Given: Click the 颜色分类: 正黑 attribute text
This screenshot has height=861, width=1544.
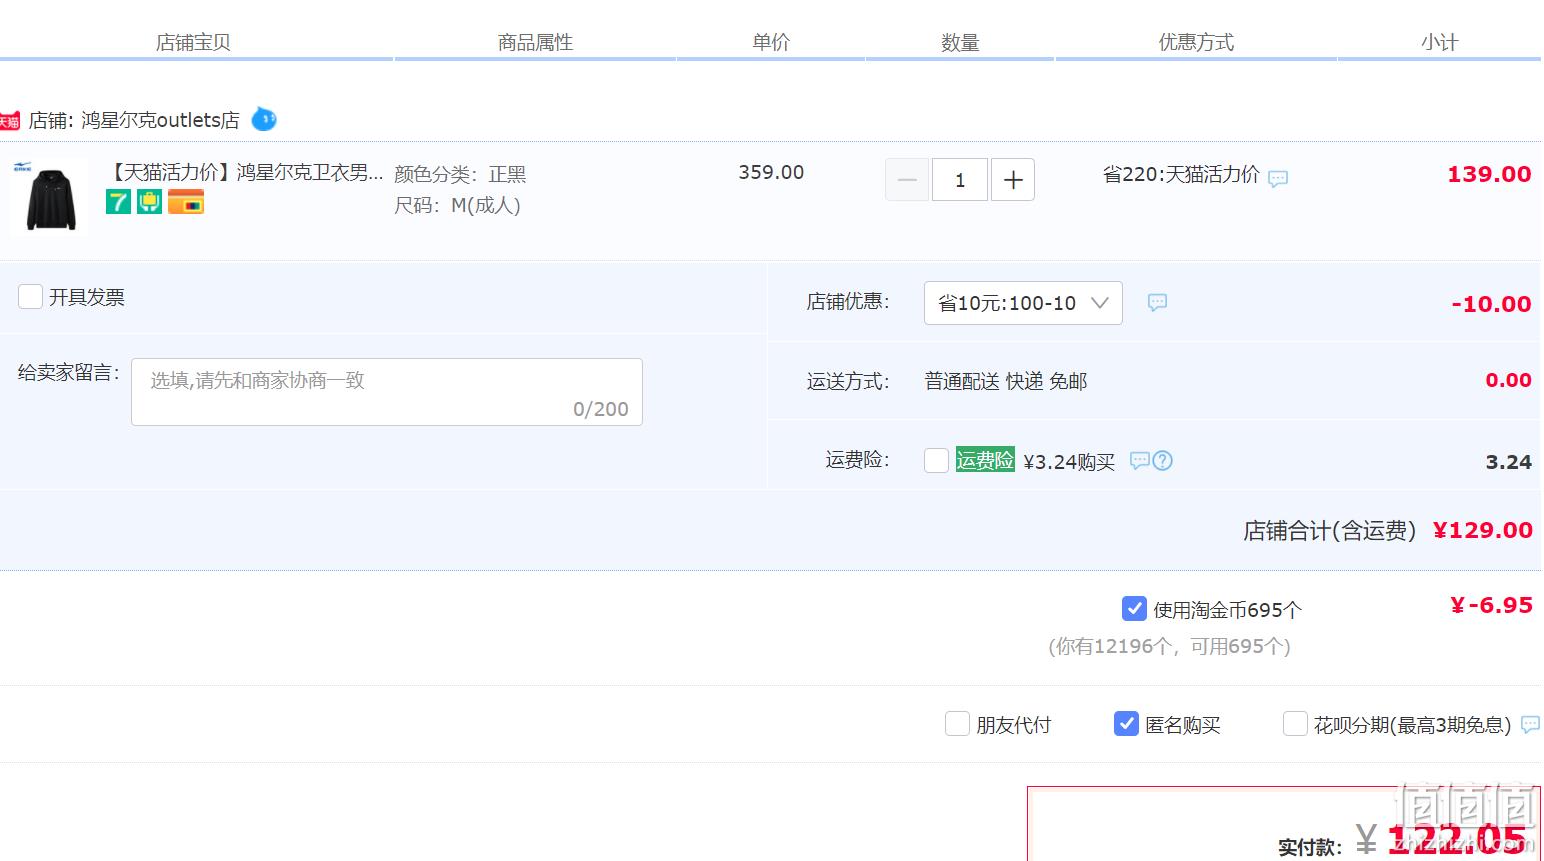Looking at the screenshot, I should (x=460, y=174).
